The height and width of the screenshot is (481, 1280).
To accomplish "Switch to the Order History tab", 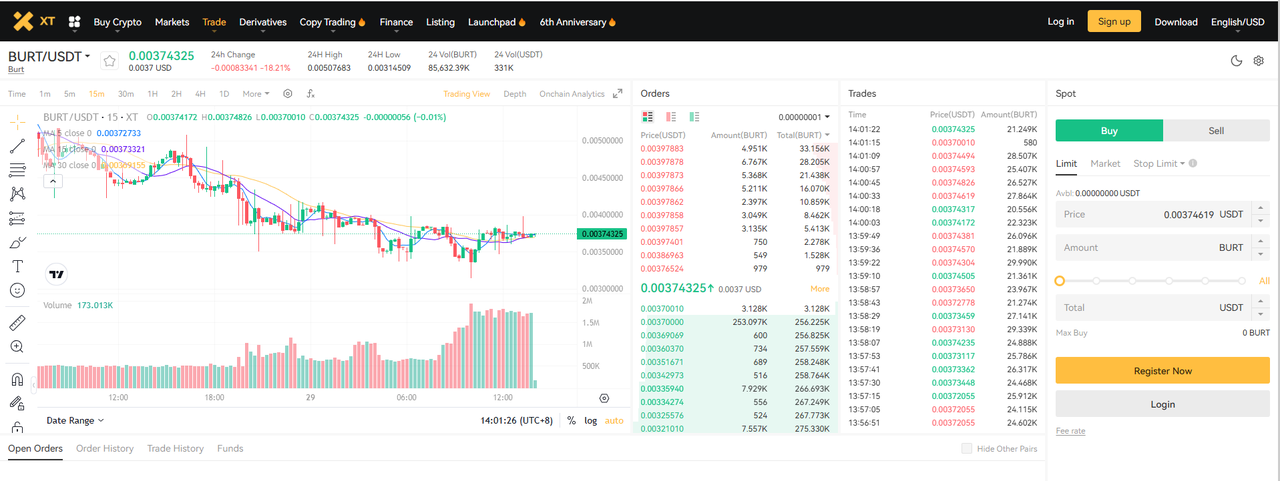I will pyautogui.click(x=105, y=449).
